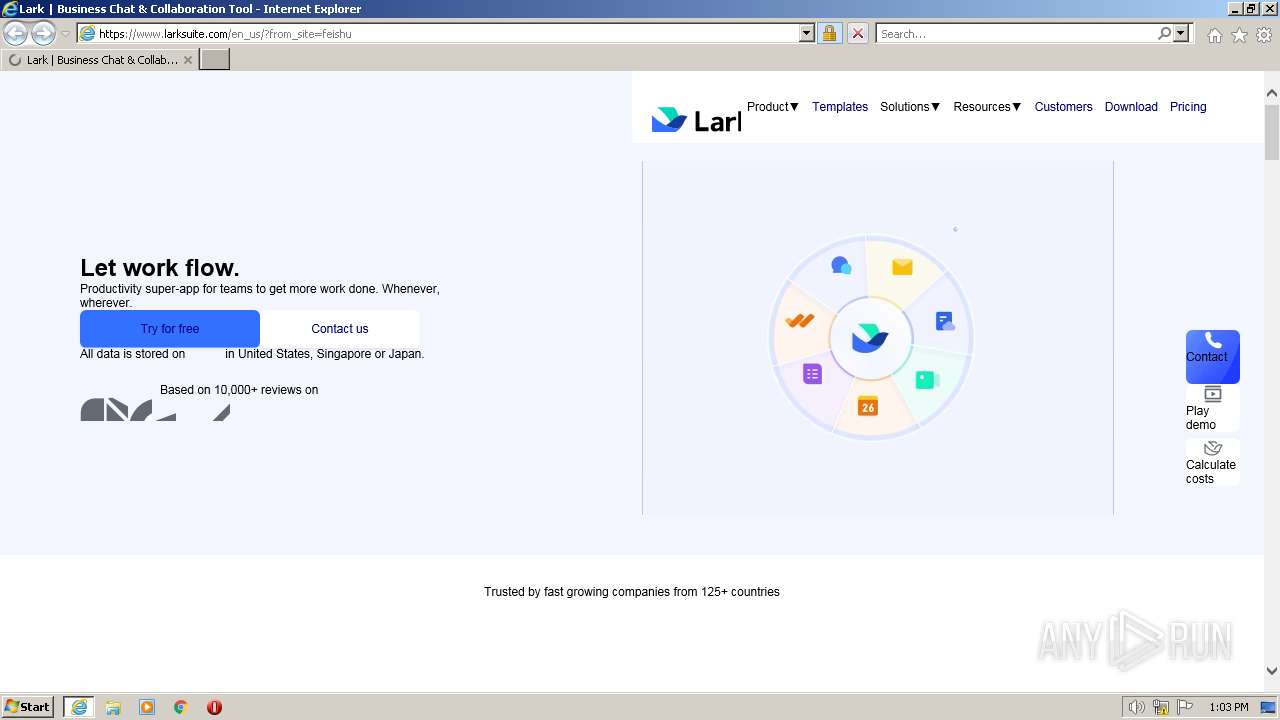Click the central Lark bird icon in the wheel
The height and width of the screenshot is (720, 1280).
[x=870, y=339]
